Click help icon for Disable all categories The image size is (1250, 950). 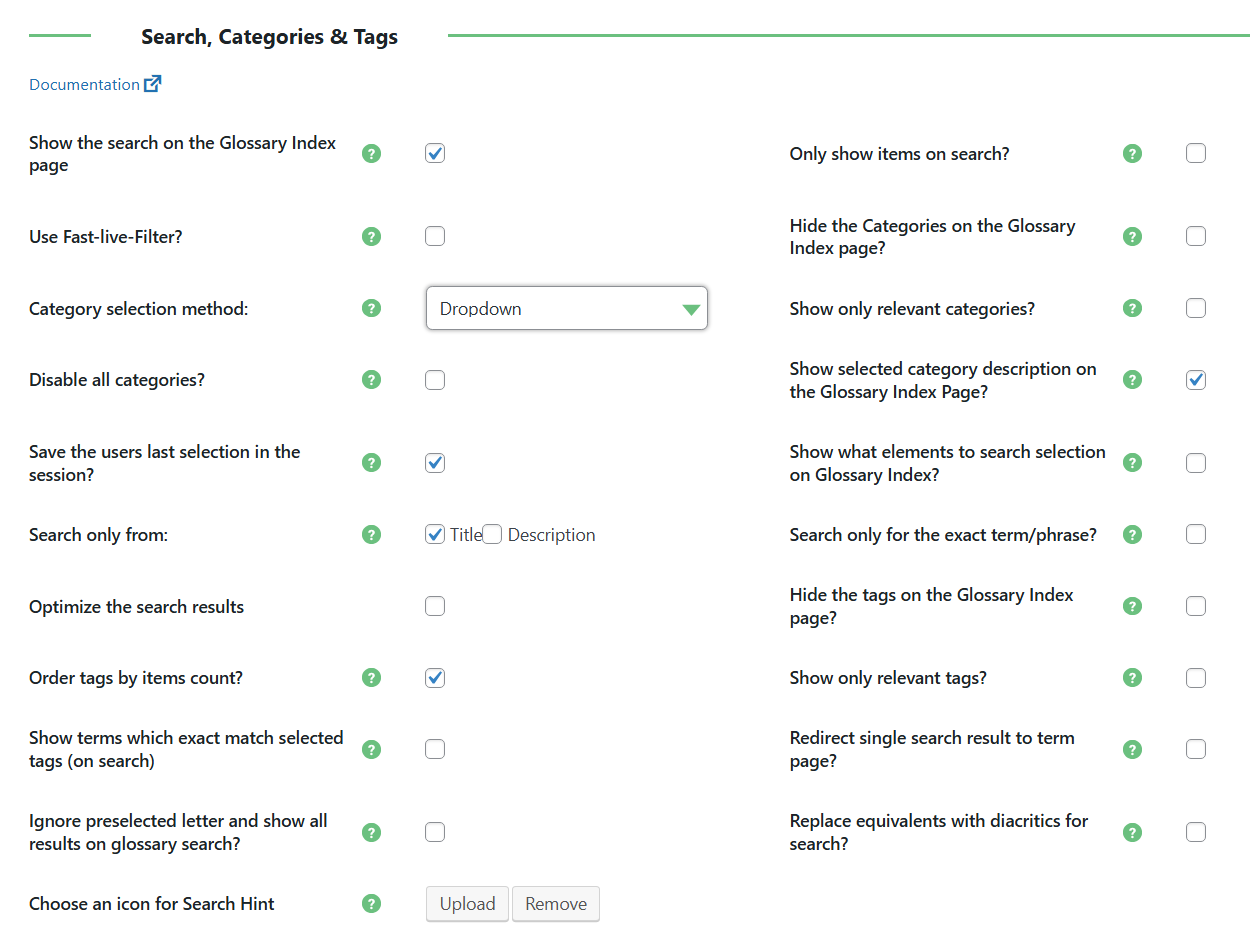click(x=372, y=380)
